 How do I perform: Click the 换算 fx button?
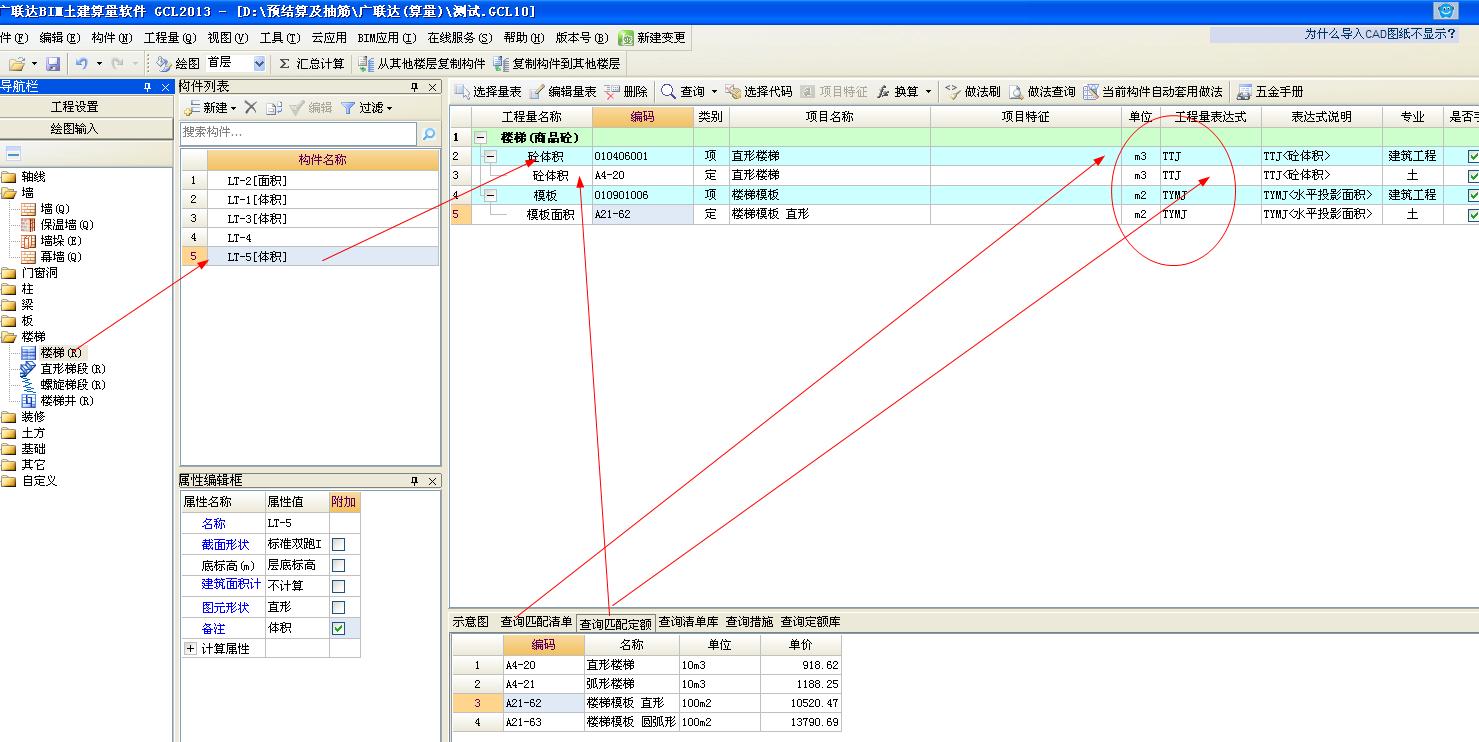coord(898,91)
